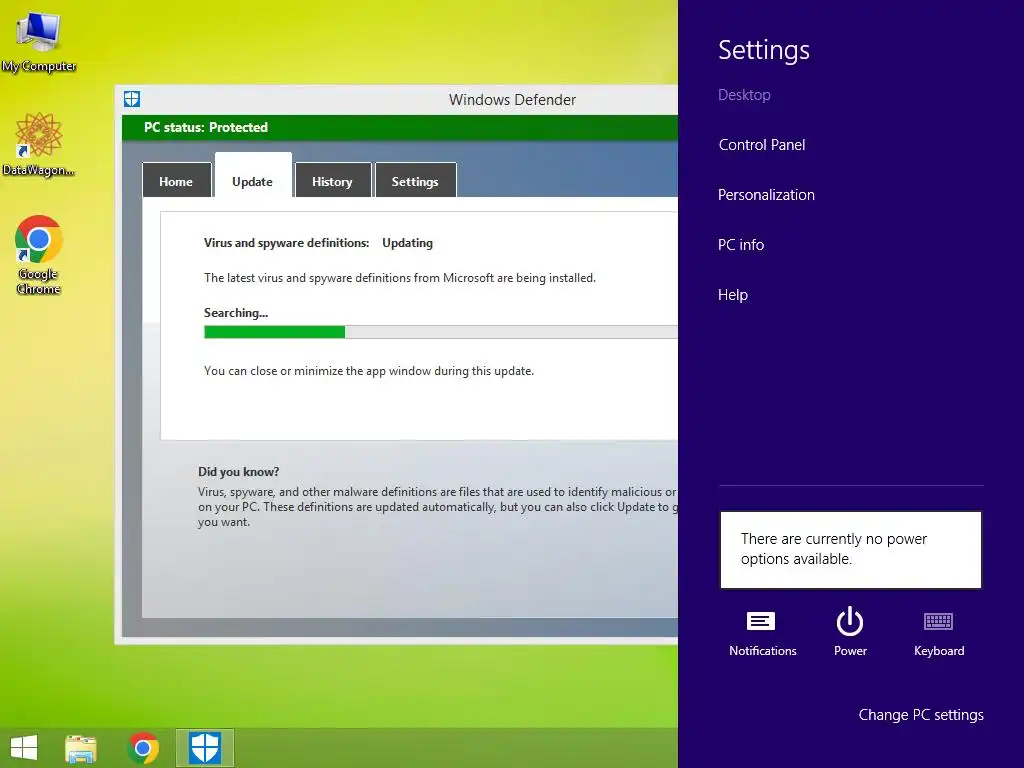This screenshot has width=1024, height=768.
Task: Open My Computer desktop icon
Action: point(39,40)
